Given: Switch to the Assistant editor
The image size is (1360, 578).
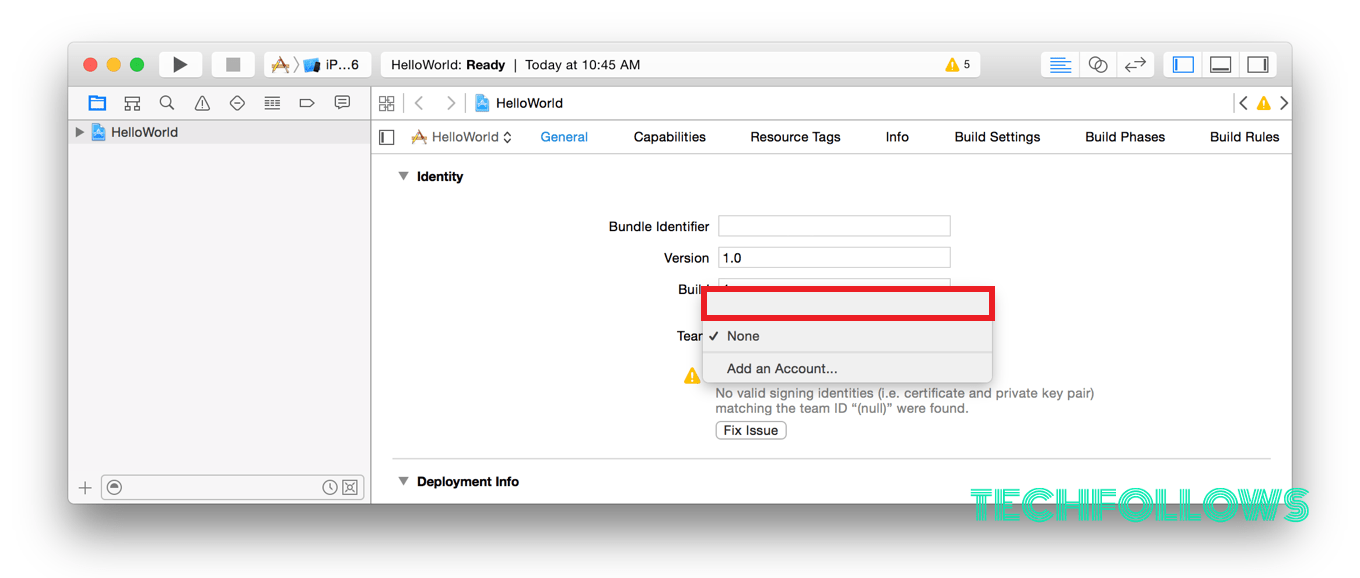Looking at the screenshot, I should 1098,65.
